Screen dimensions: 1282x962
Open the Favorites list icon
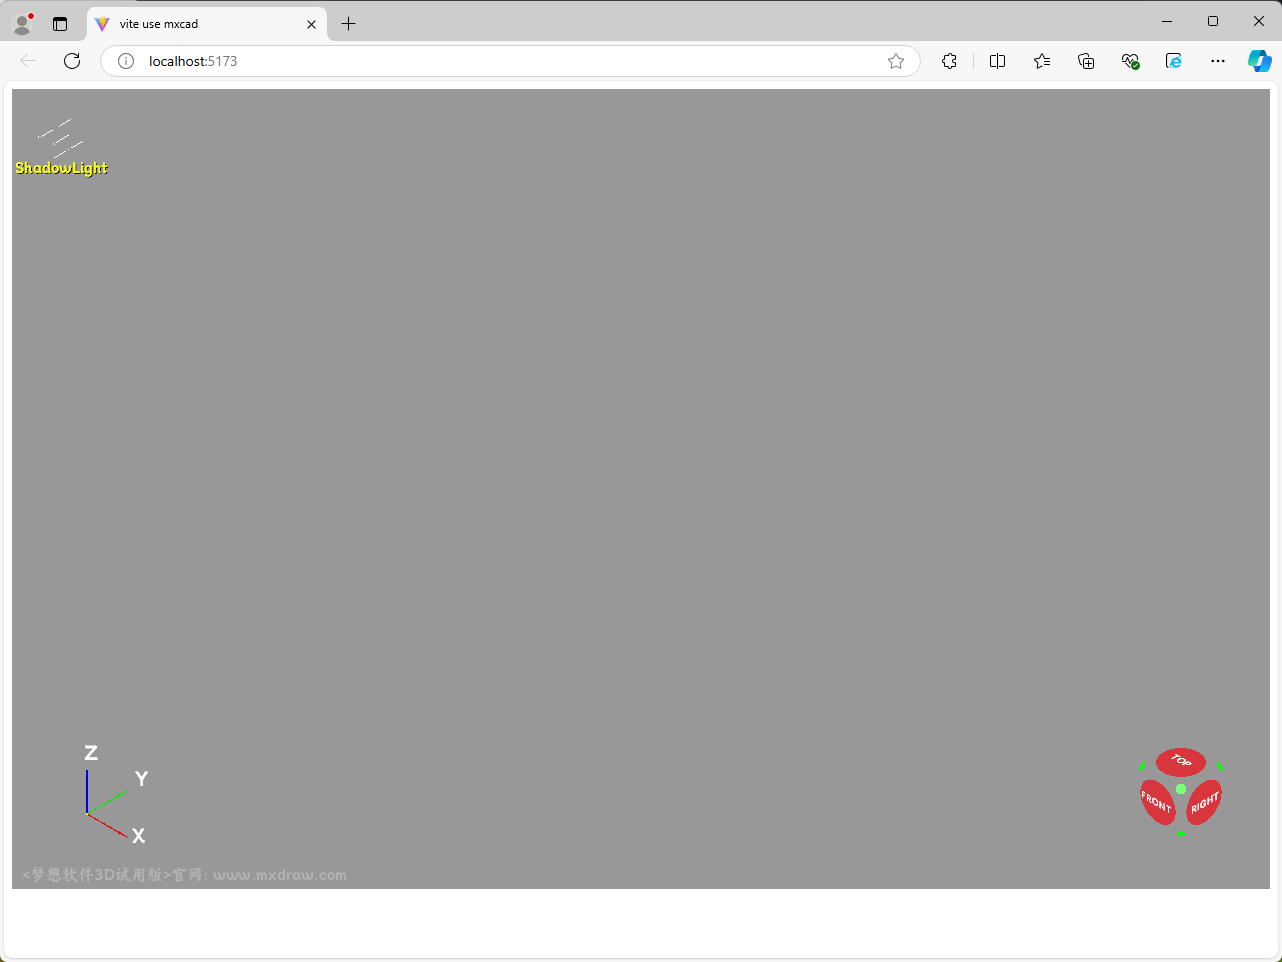click(x=1042, y=61)
